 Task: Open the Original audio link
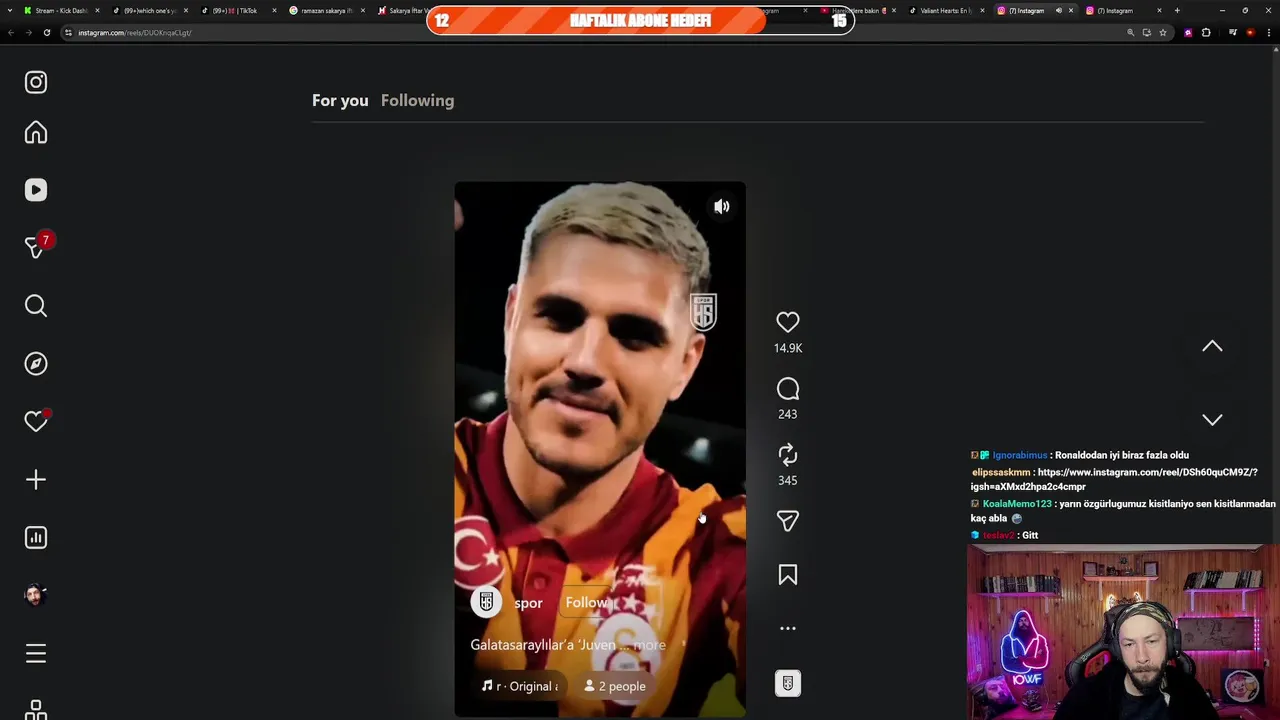click(x=520, y=686)
